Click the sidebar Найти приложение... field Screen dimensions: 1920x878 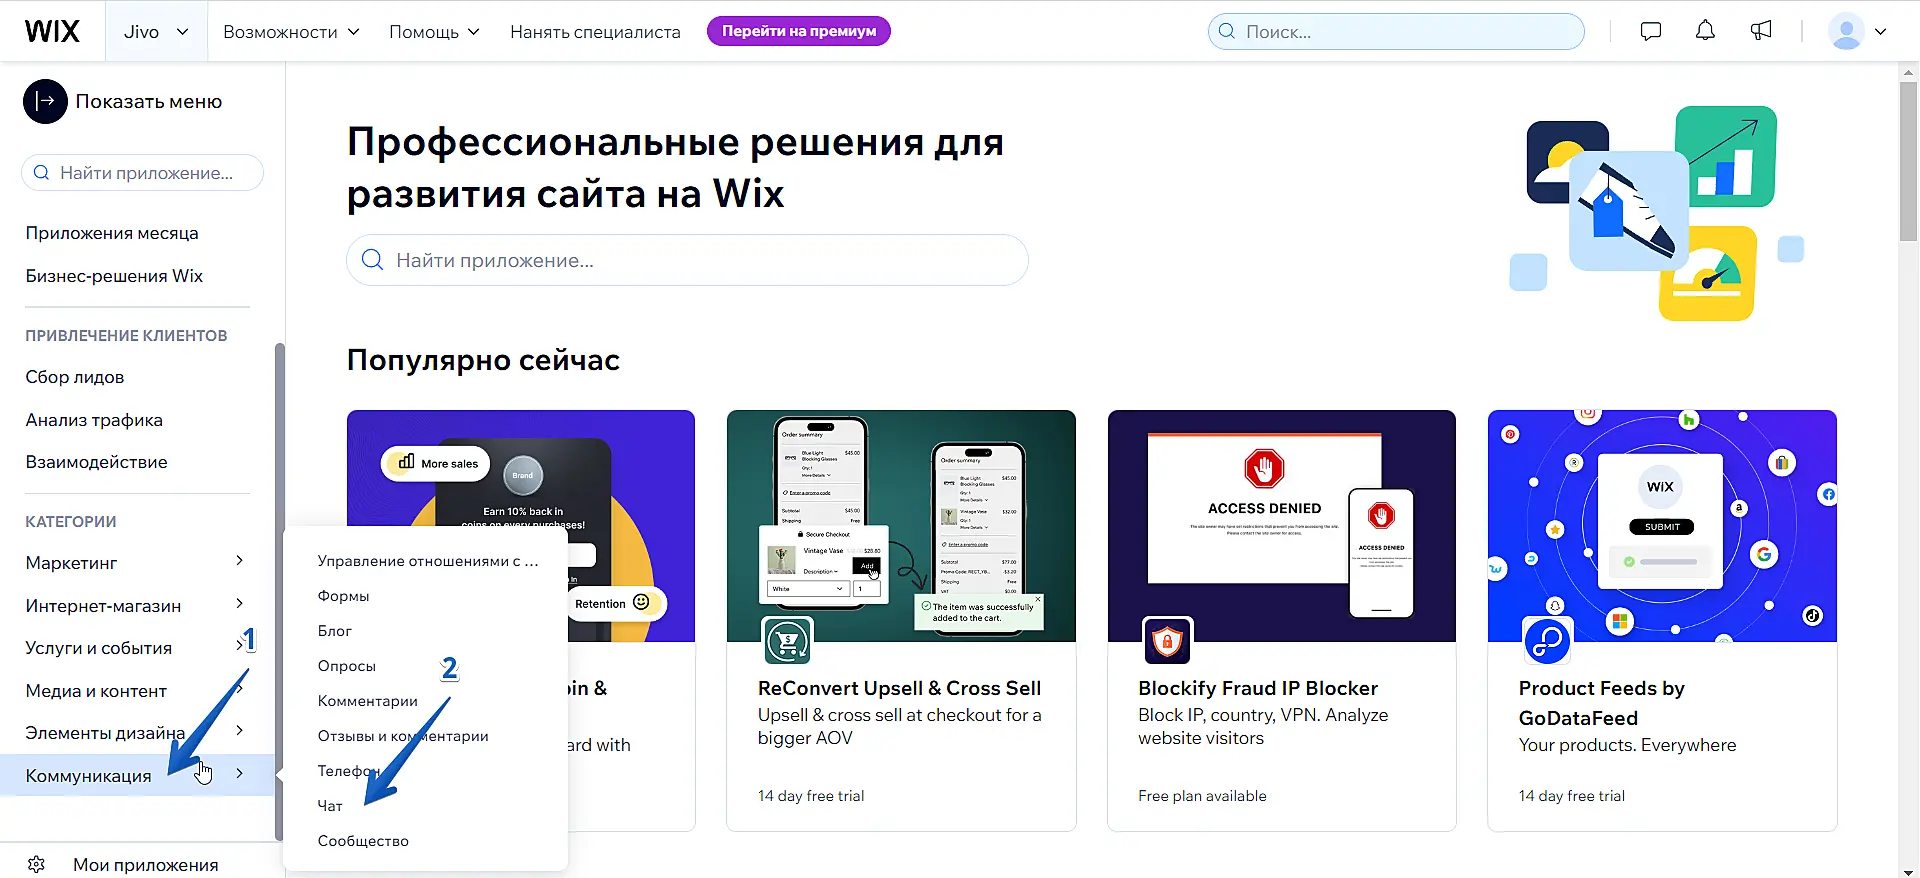pyautogui.click(x=142, y=173)
